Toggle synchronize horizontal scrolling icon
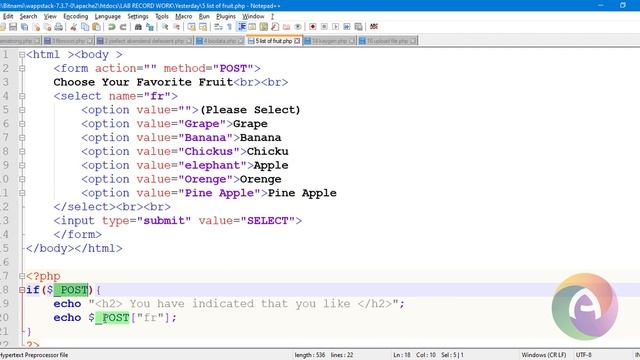This screenshot has width=640, height=360. click(x=203, y=27)
